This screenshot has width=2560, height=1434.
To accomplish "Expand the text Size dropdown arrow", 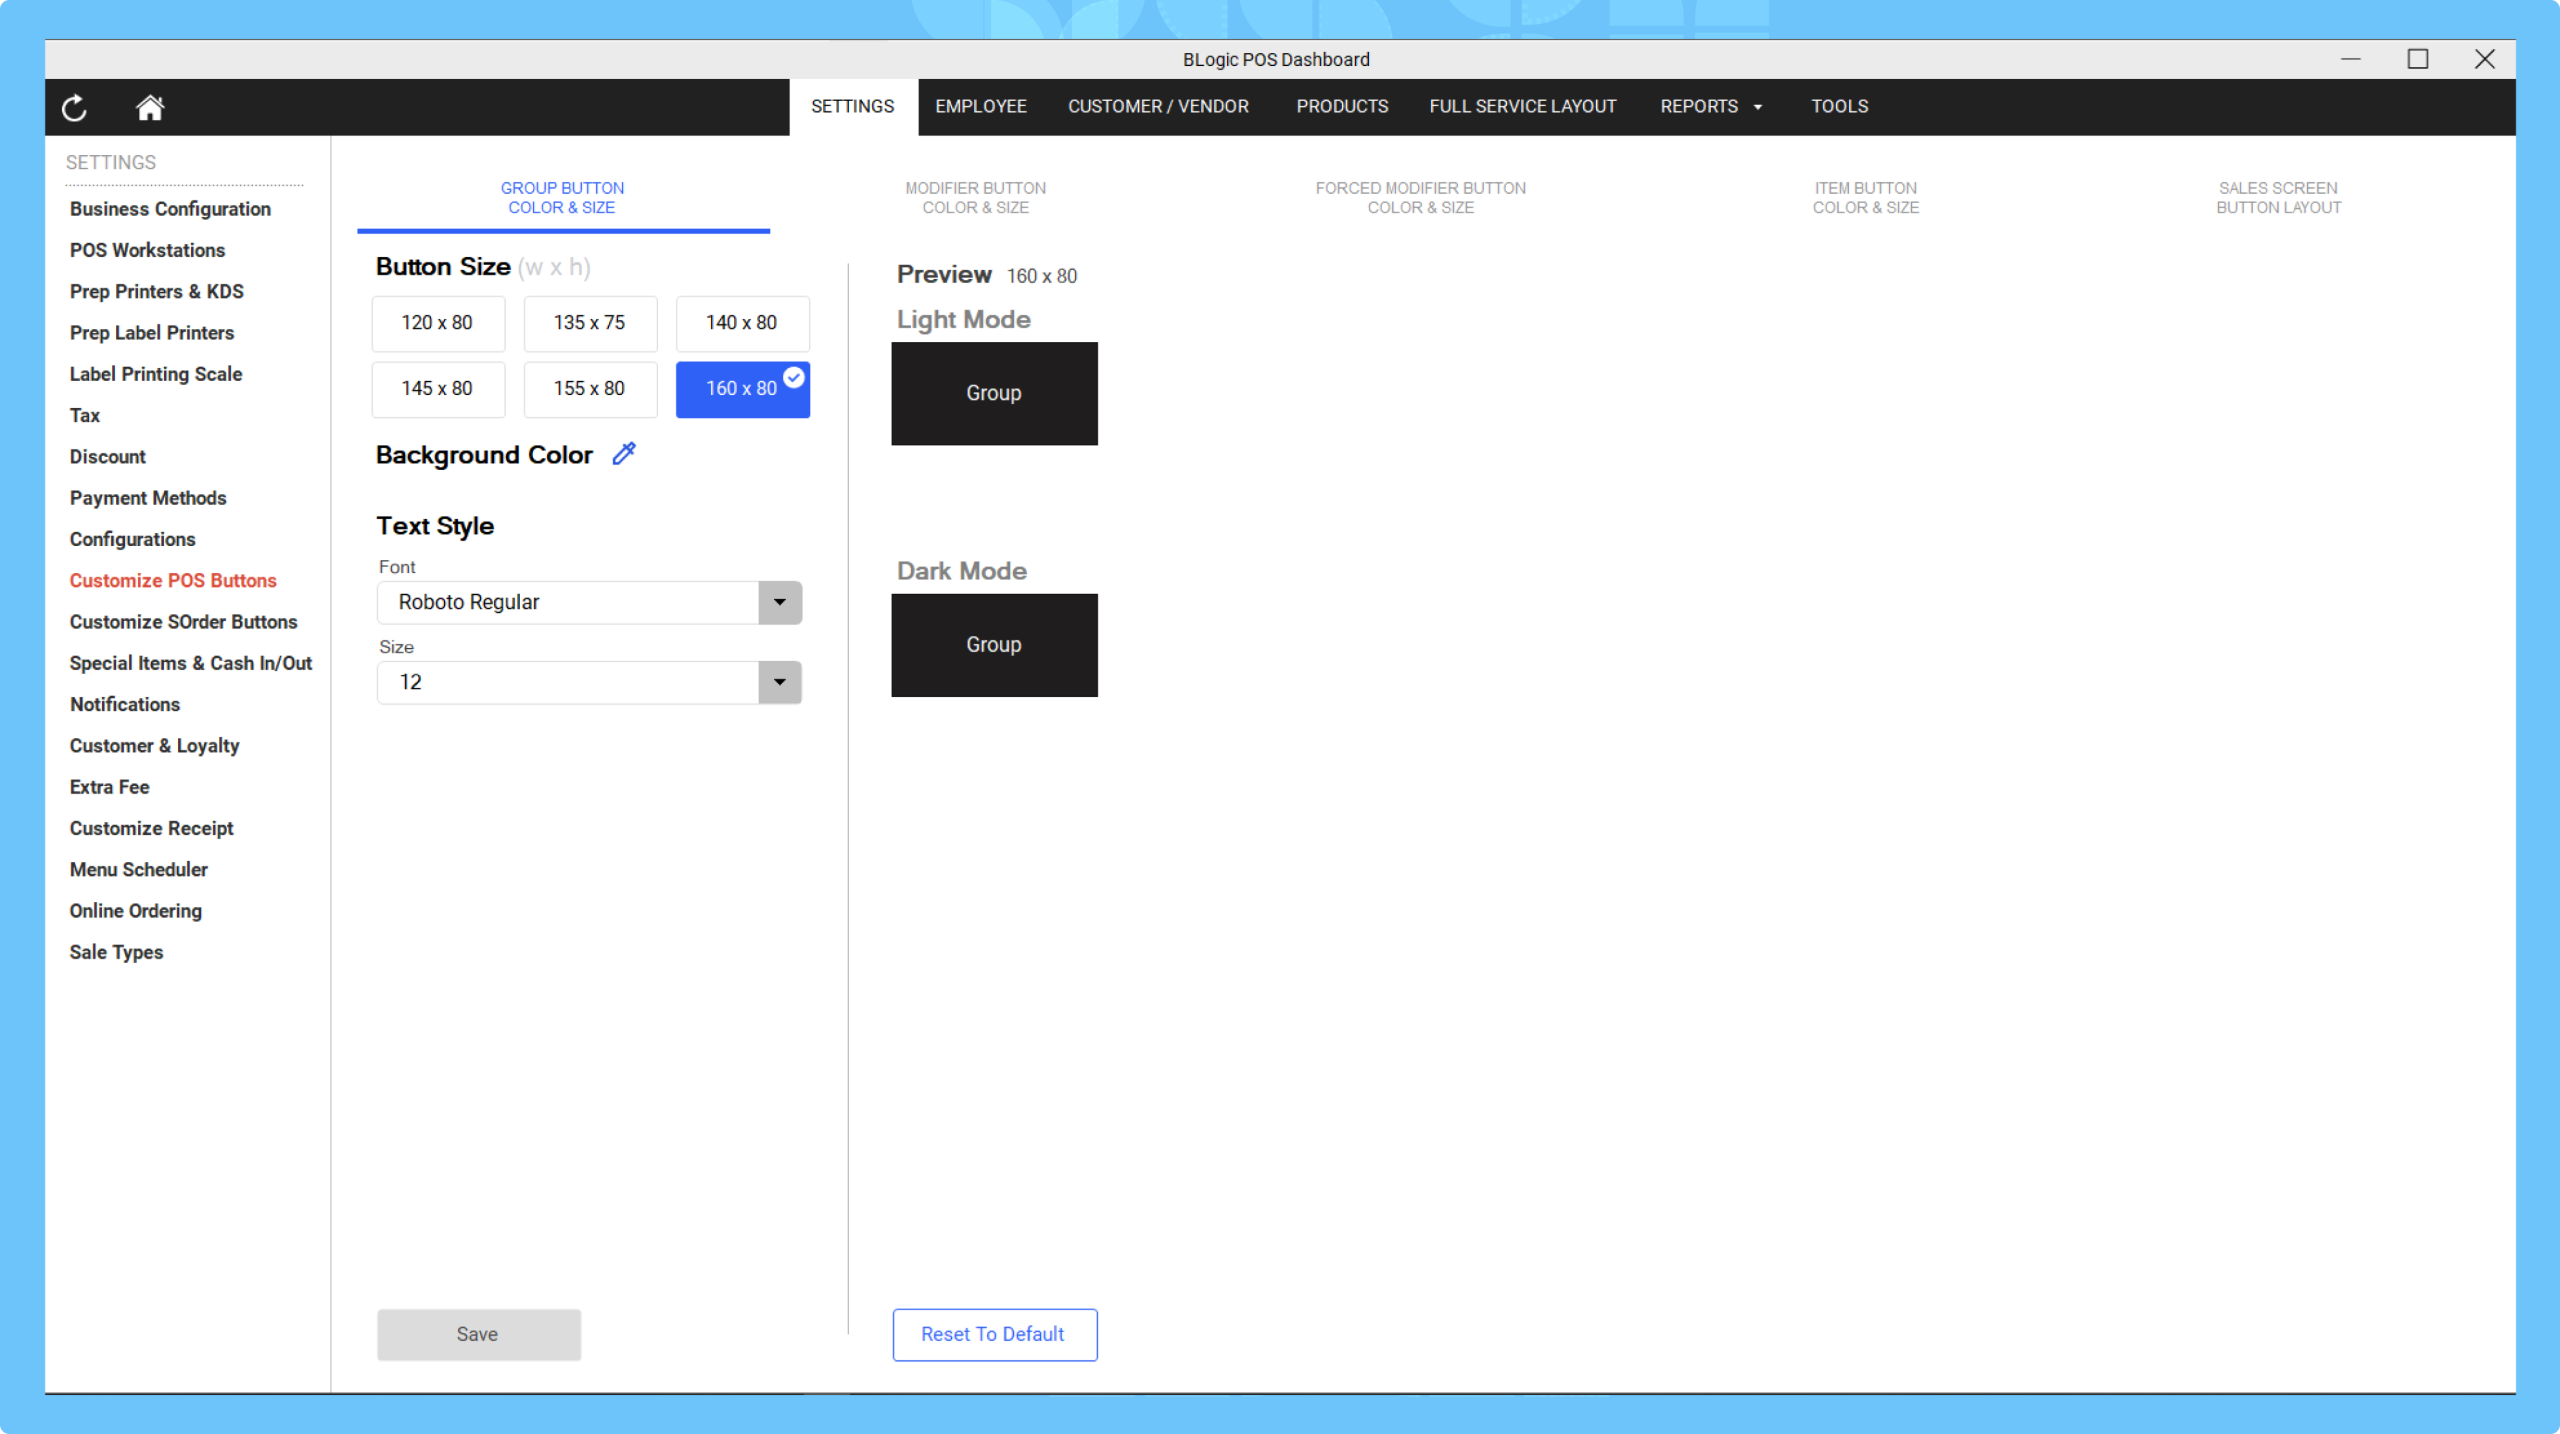I will pyautogui.click(x=780, y=682).
